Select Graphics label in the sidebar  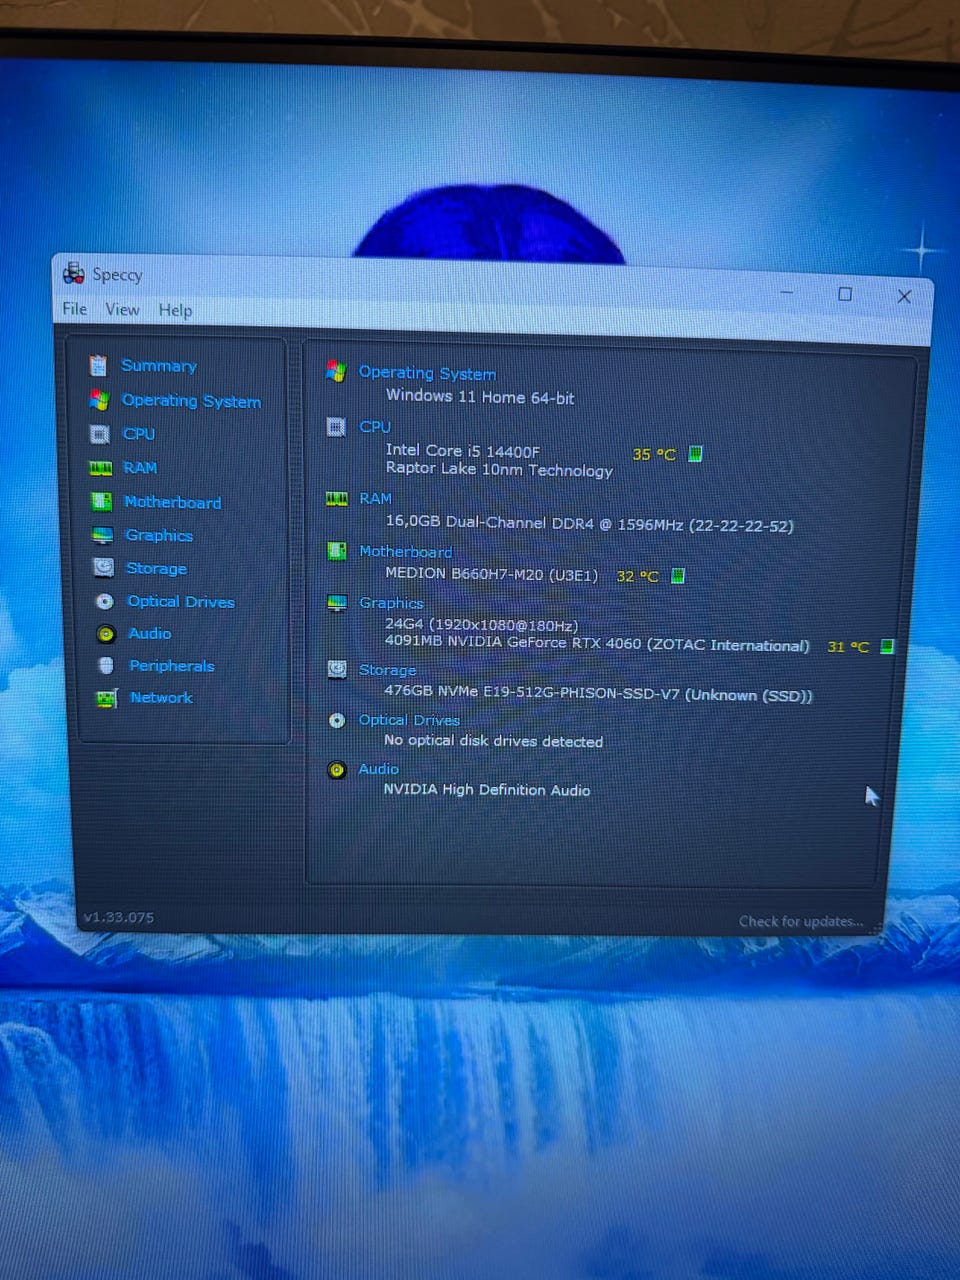pos(159,536)
